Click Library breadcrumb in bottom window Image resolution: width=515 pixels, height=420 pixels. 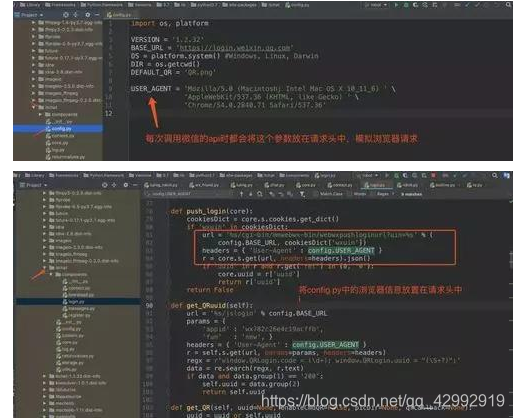35,175
